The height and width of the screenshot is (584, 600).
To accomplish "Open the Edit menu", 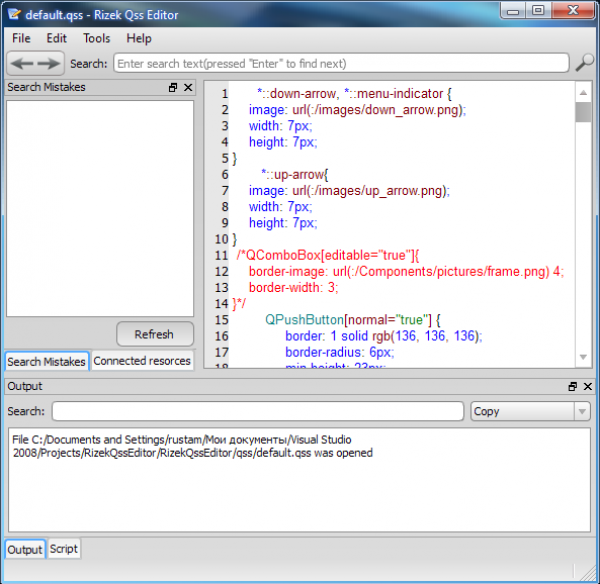I will pos(57,38).
